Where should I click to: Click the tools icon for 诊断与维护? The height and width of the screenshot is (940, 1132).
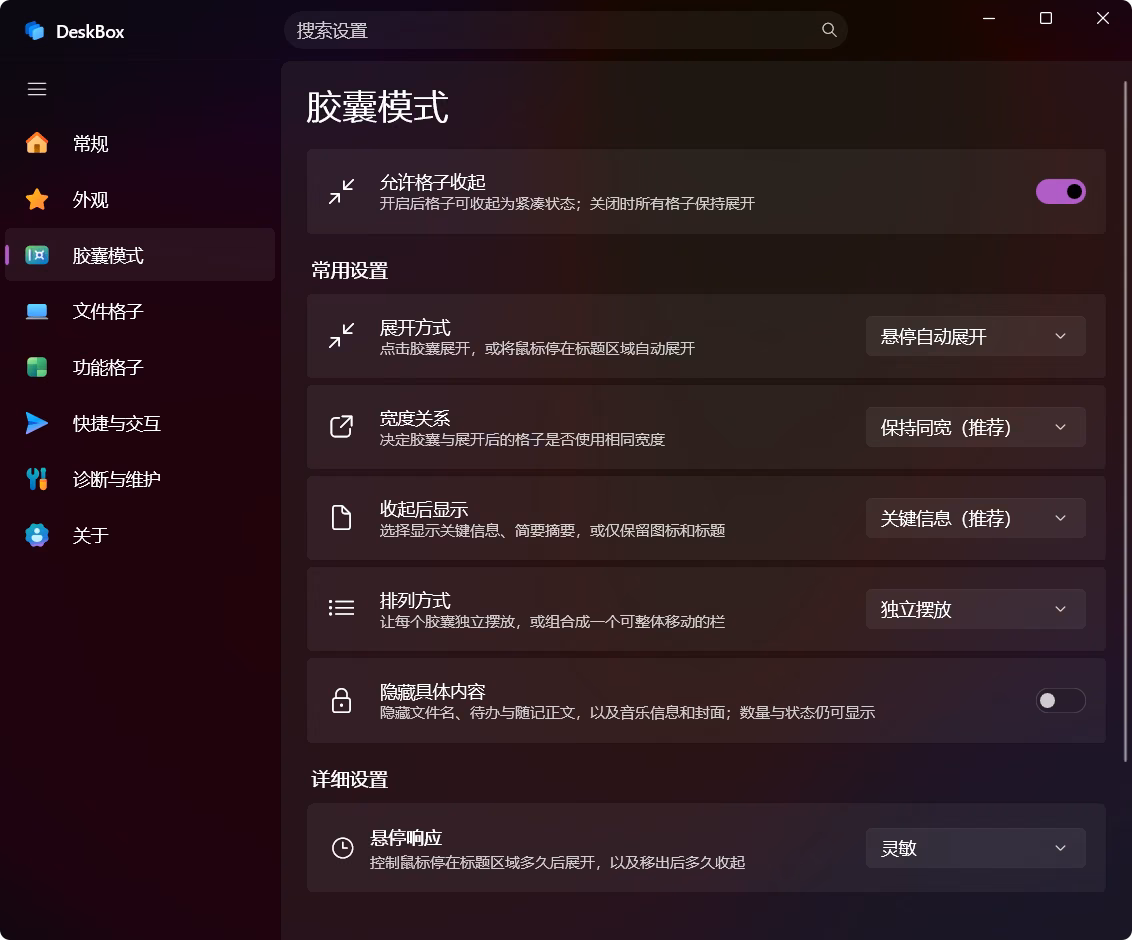tap(37, 479)
